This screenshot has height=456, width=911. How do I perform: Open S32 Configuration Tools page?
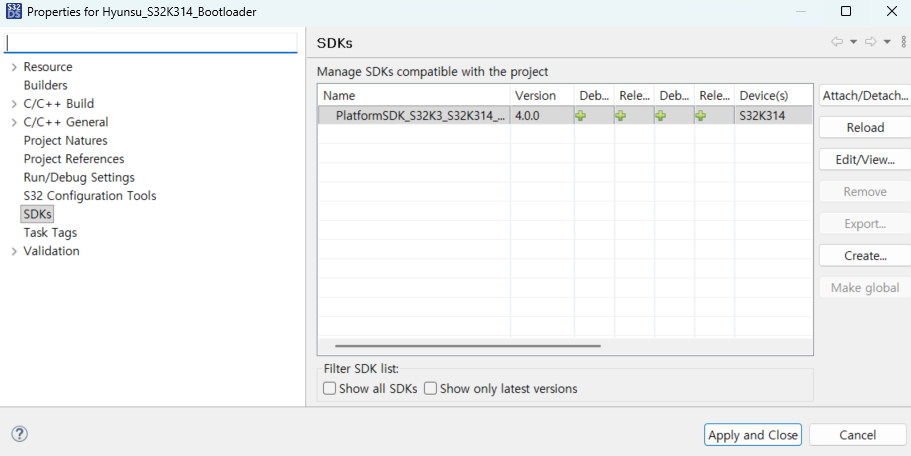(89, 196)
